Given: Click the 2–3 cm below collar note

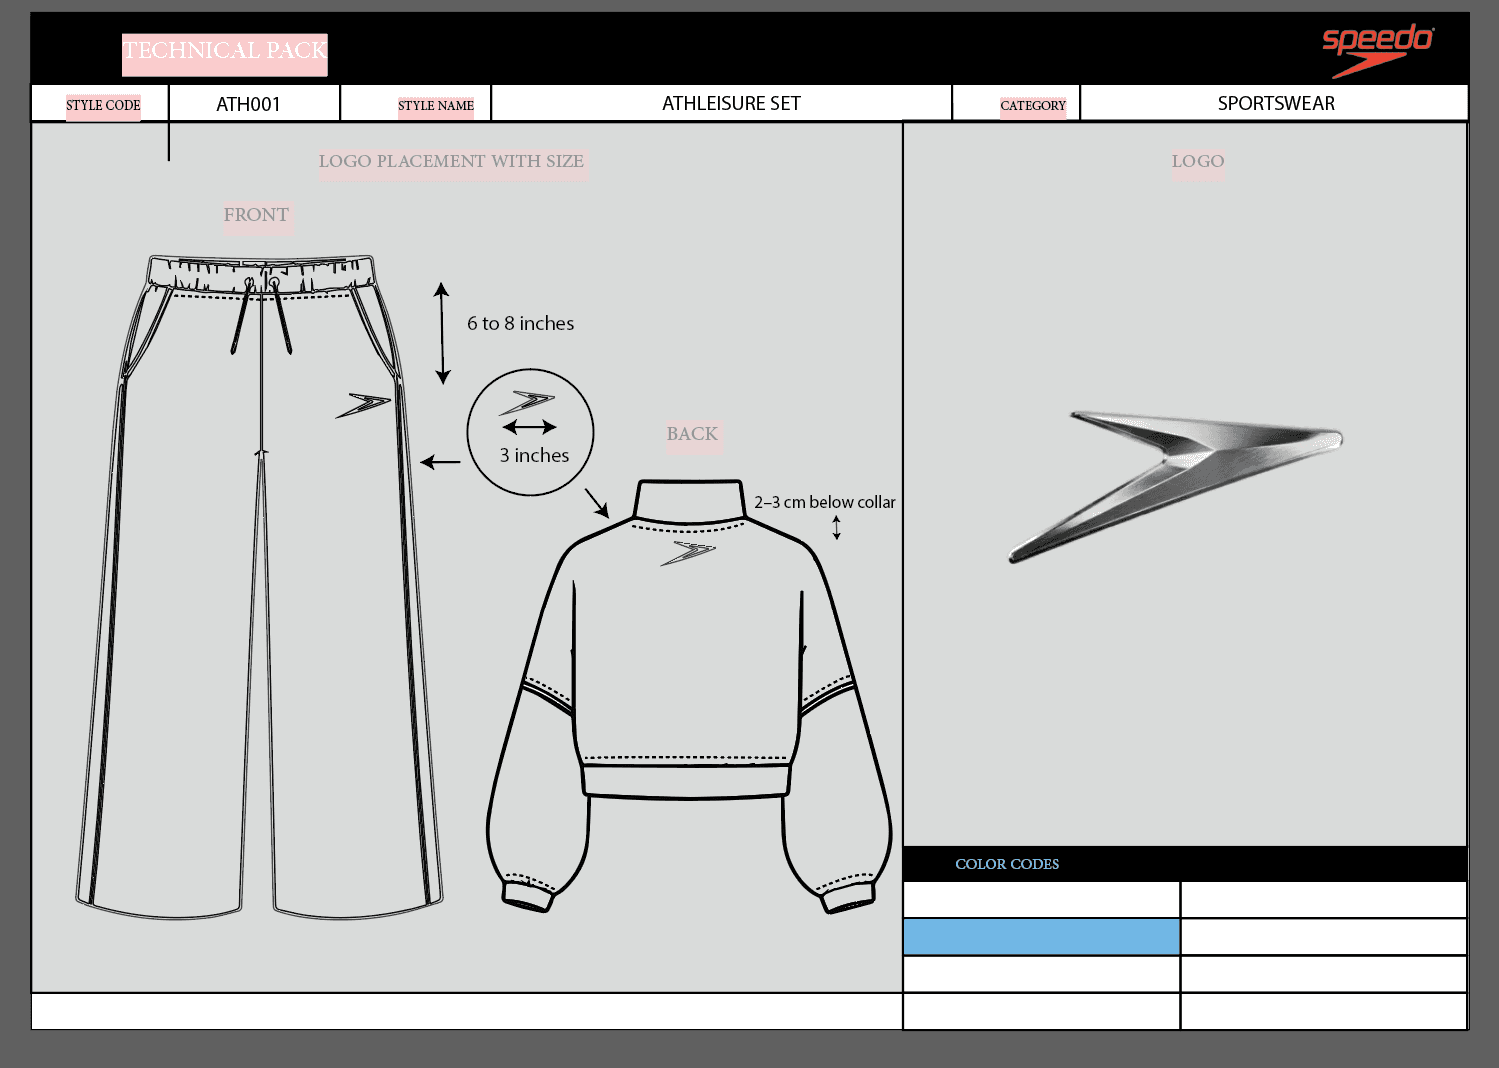Looking at the screenshot, I should click(824, 502).
